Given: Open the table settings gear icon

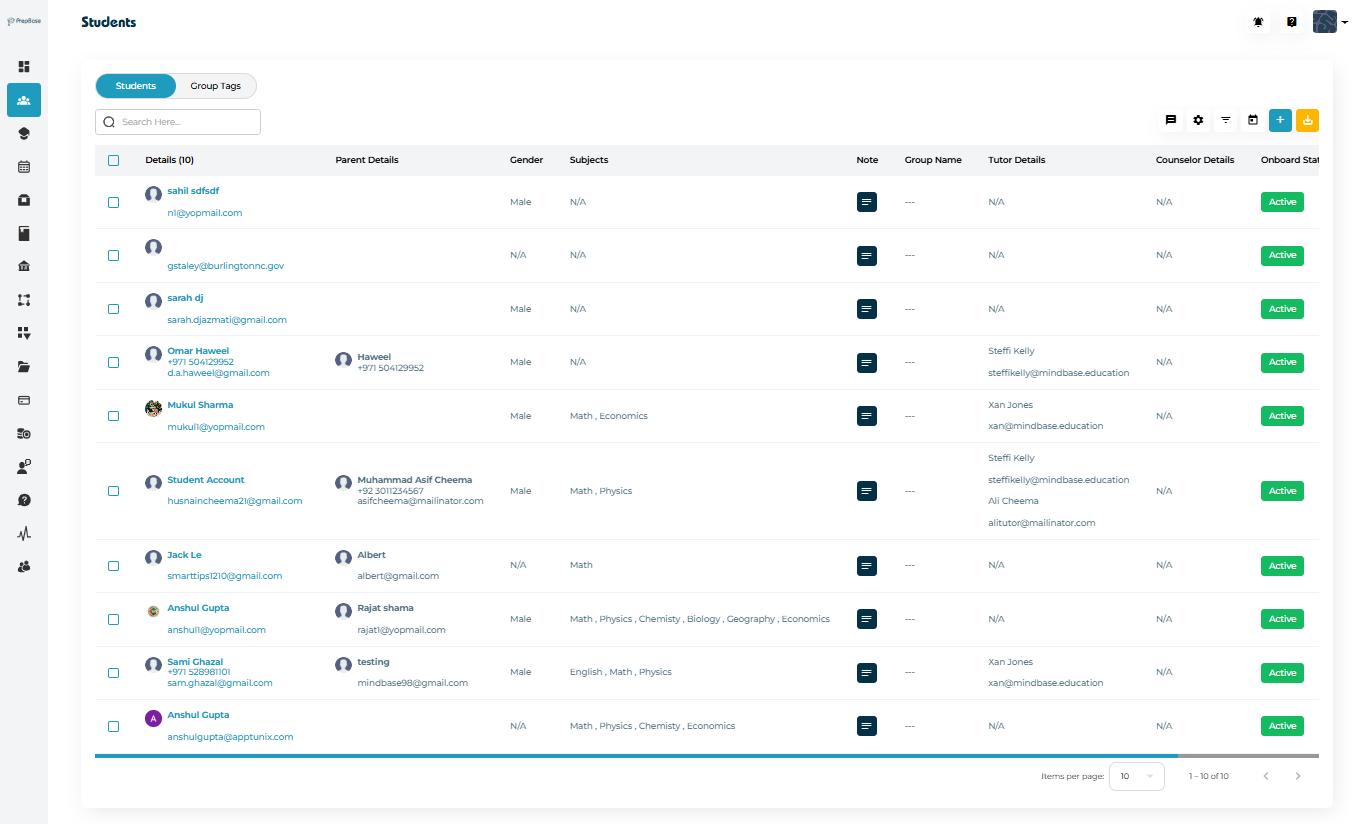Looking at the screenshot, I should (x=1198, y=120).
